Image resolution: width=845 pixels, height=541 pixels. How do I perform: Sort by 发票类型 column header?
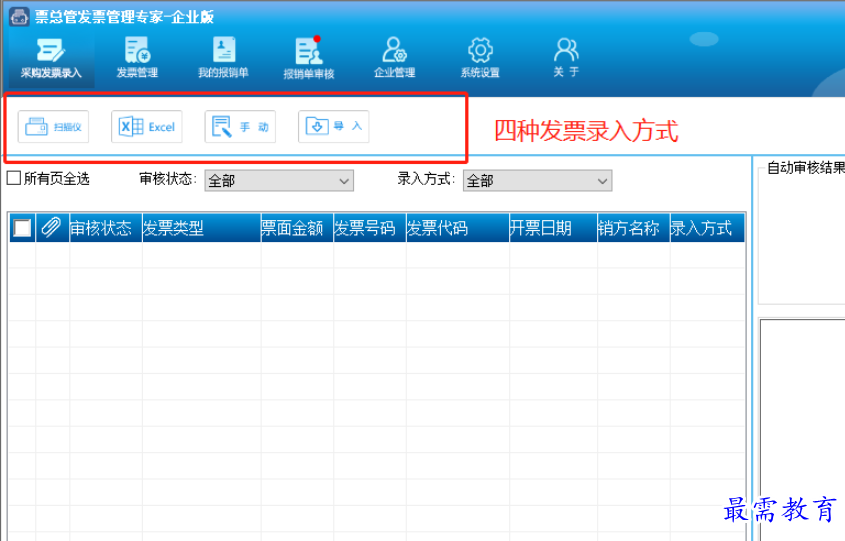[202, 227]
